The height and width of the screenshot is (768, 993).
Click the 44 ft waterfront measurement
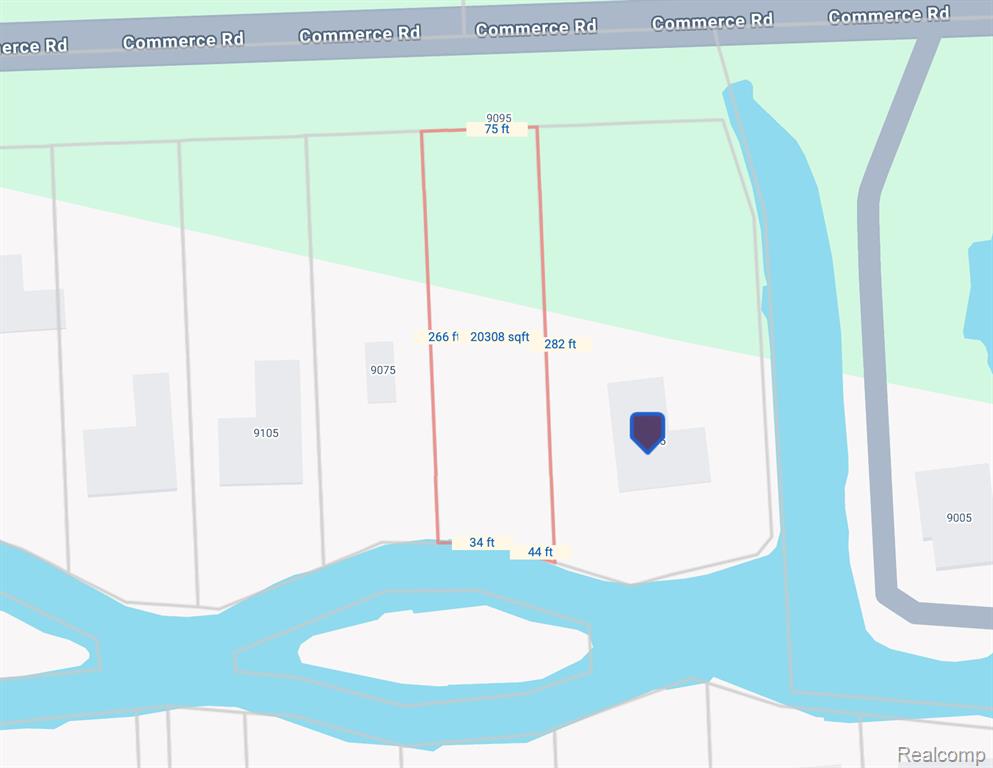tap(540, 552)
